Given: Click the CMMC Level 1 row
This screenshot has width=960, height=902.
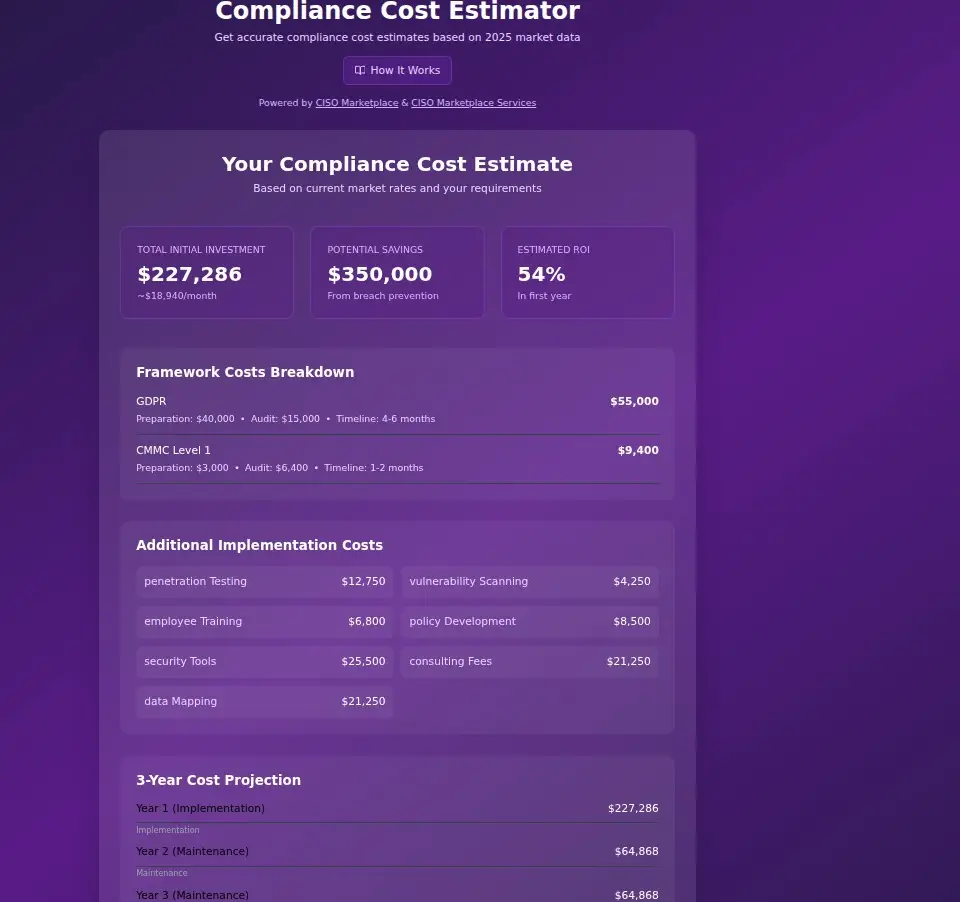Looking at the screenshot, I should [x=397, y=458].
